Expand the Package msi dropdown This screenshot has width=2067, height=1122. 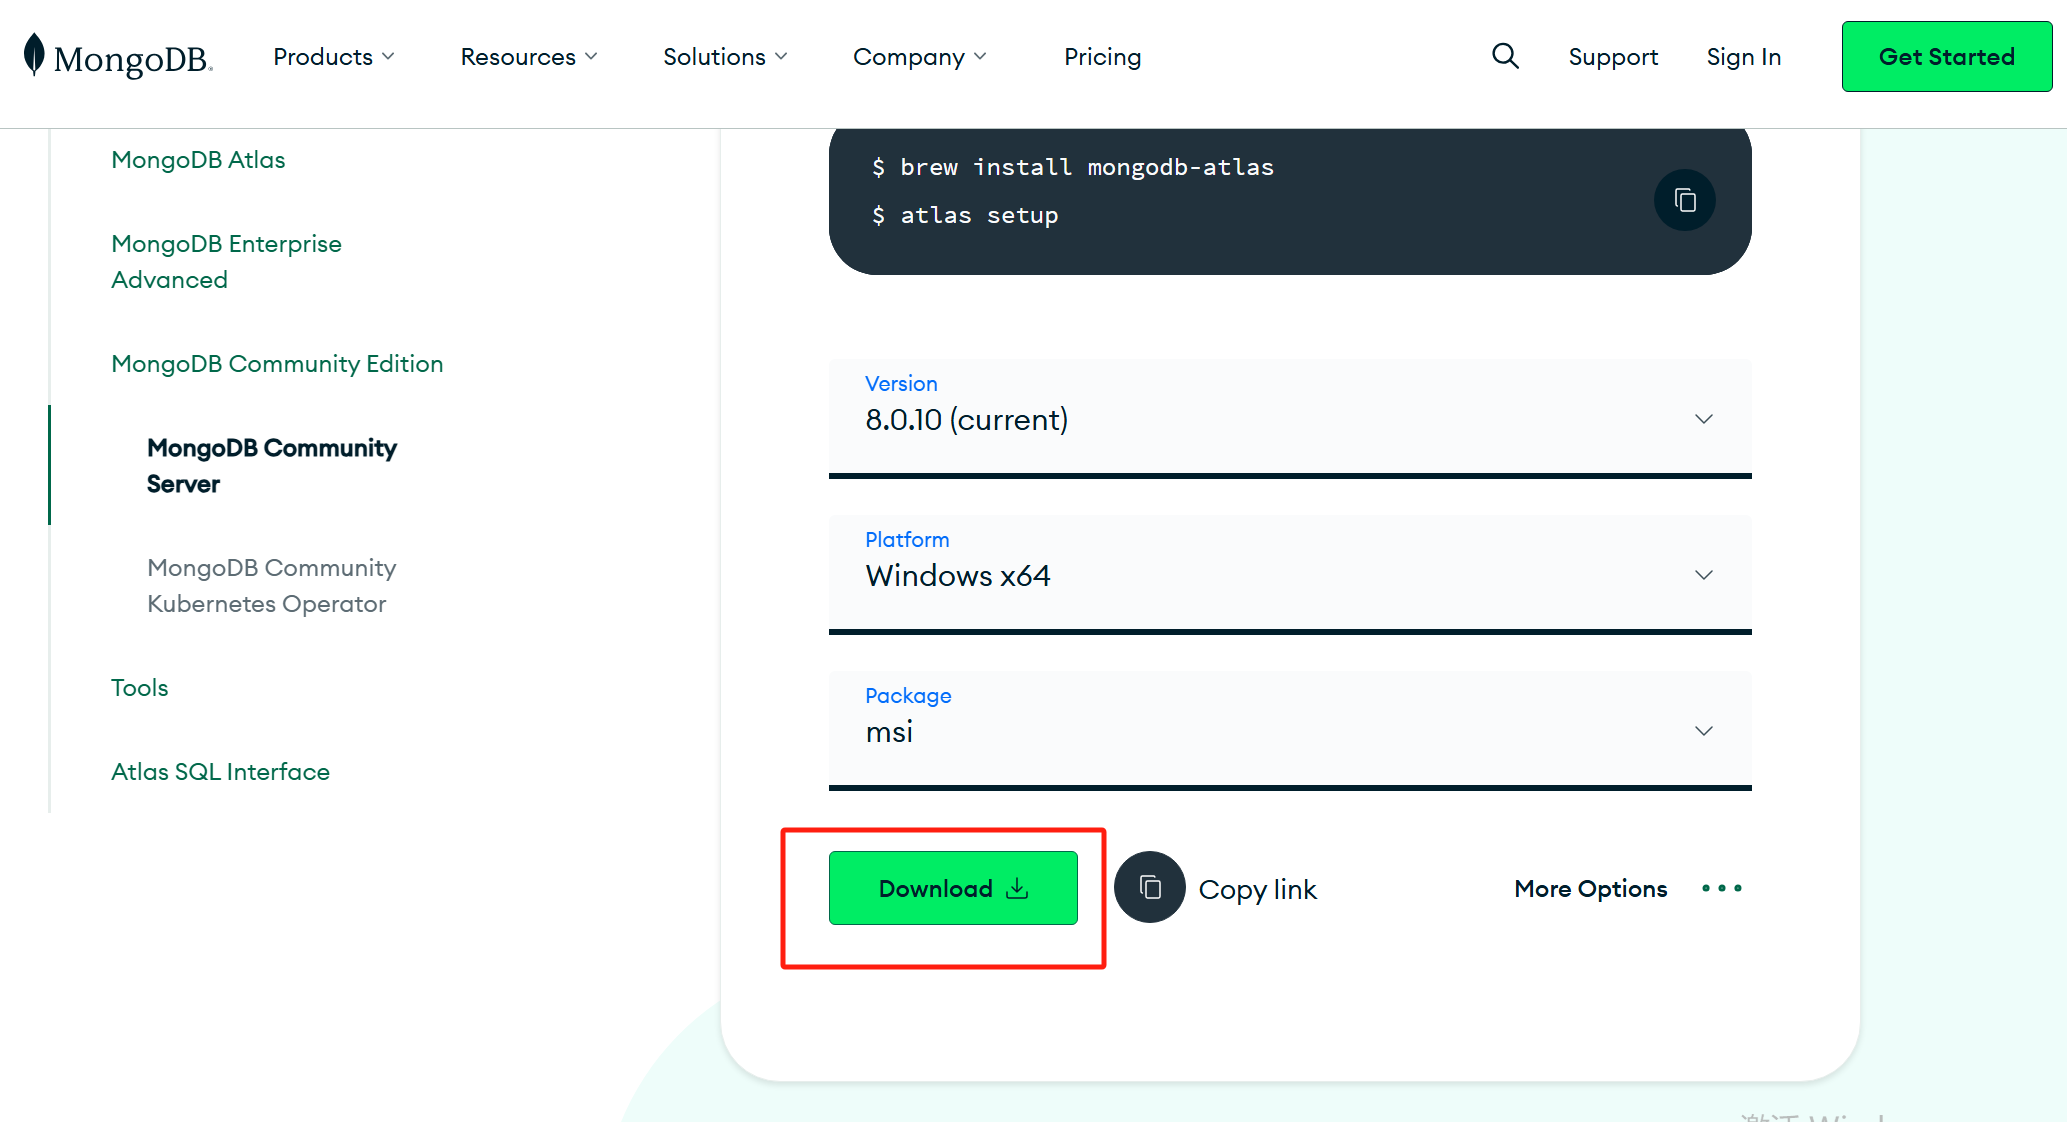click(1290, 730)
